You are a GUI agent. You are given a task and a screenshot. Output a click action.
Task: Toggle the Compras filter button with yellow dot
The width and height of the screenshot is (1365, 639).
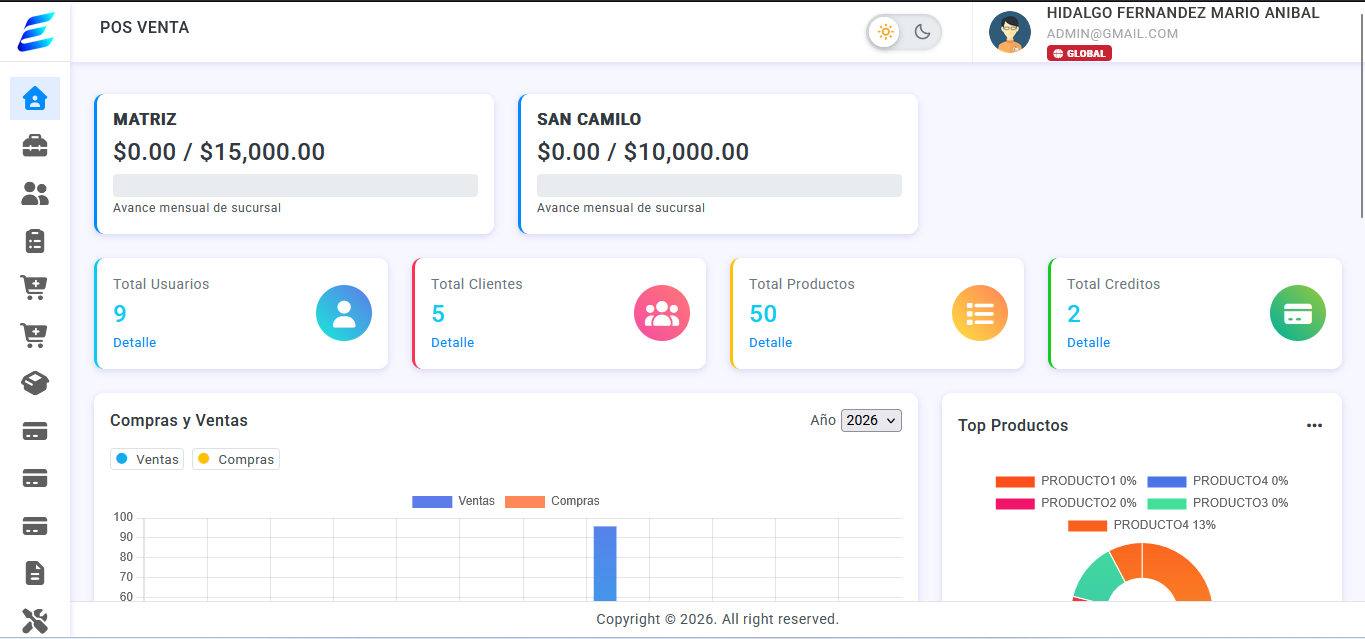click(236, 459)
